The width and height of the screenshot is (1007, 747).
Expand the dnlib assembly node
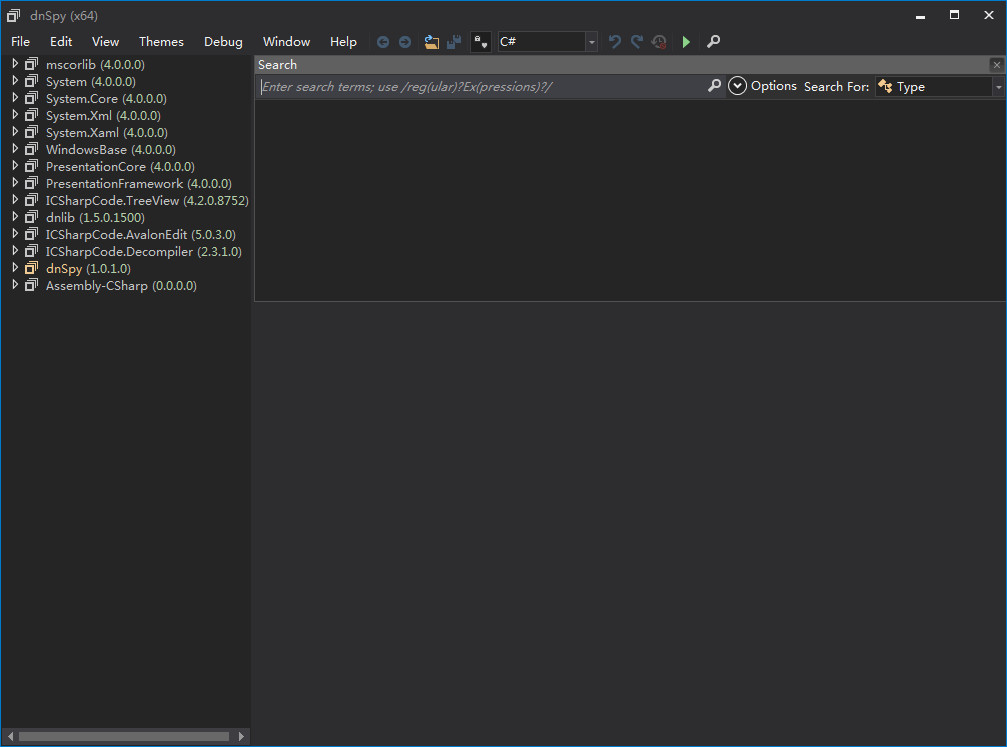point(15,217)
